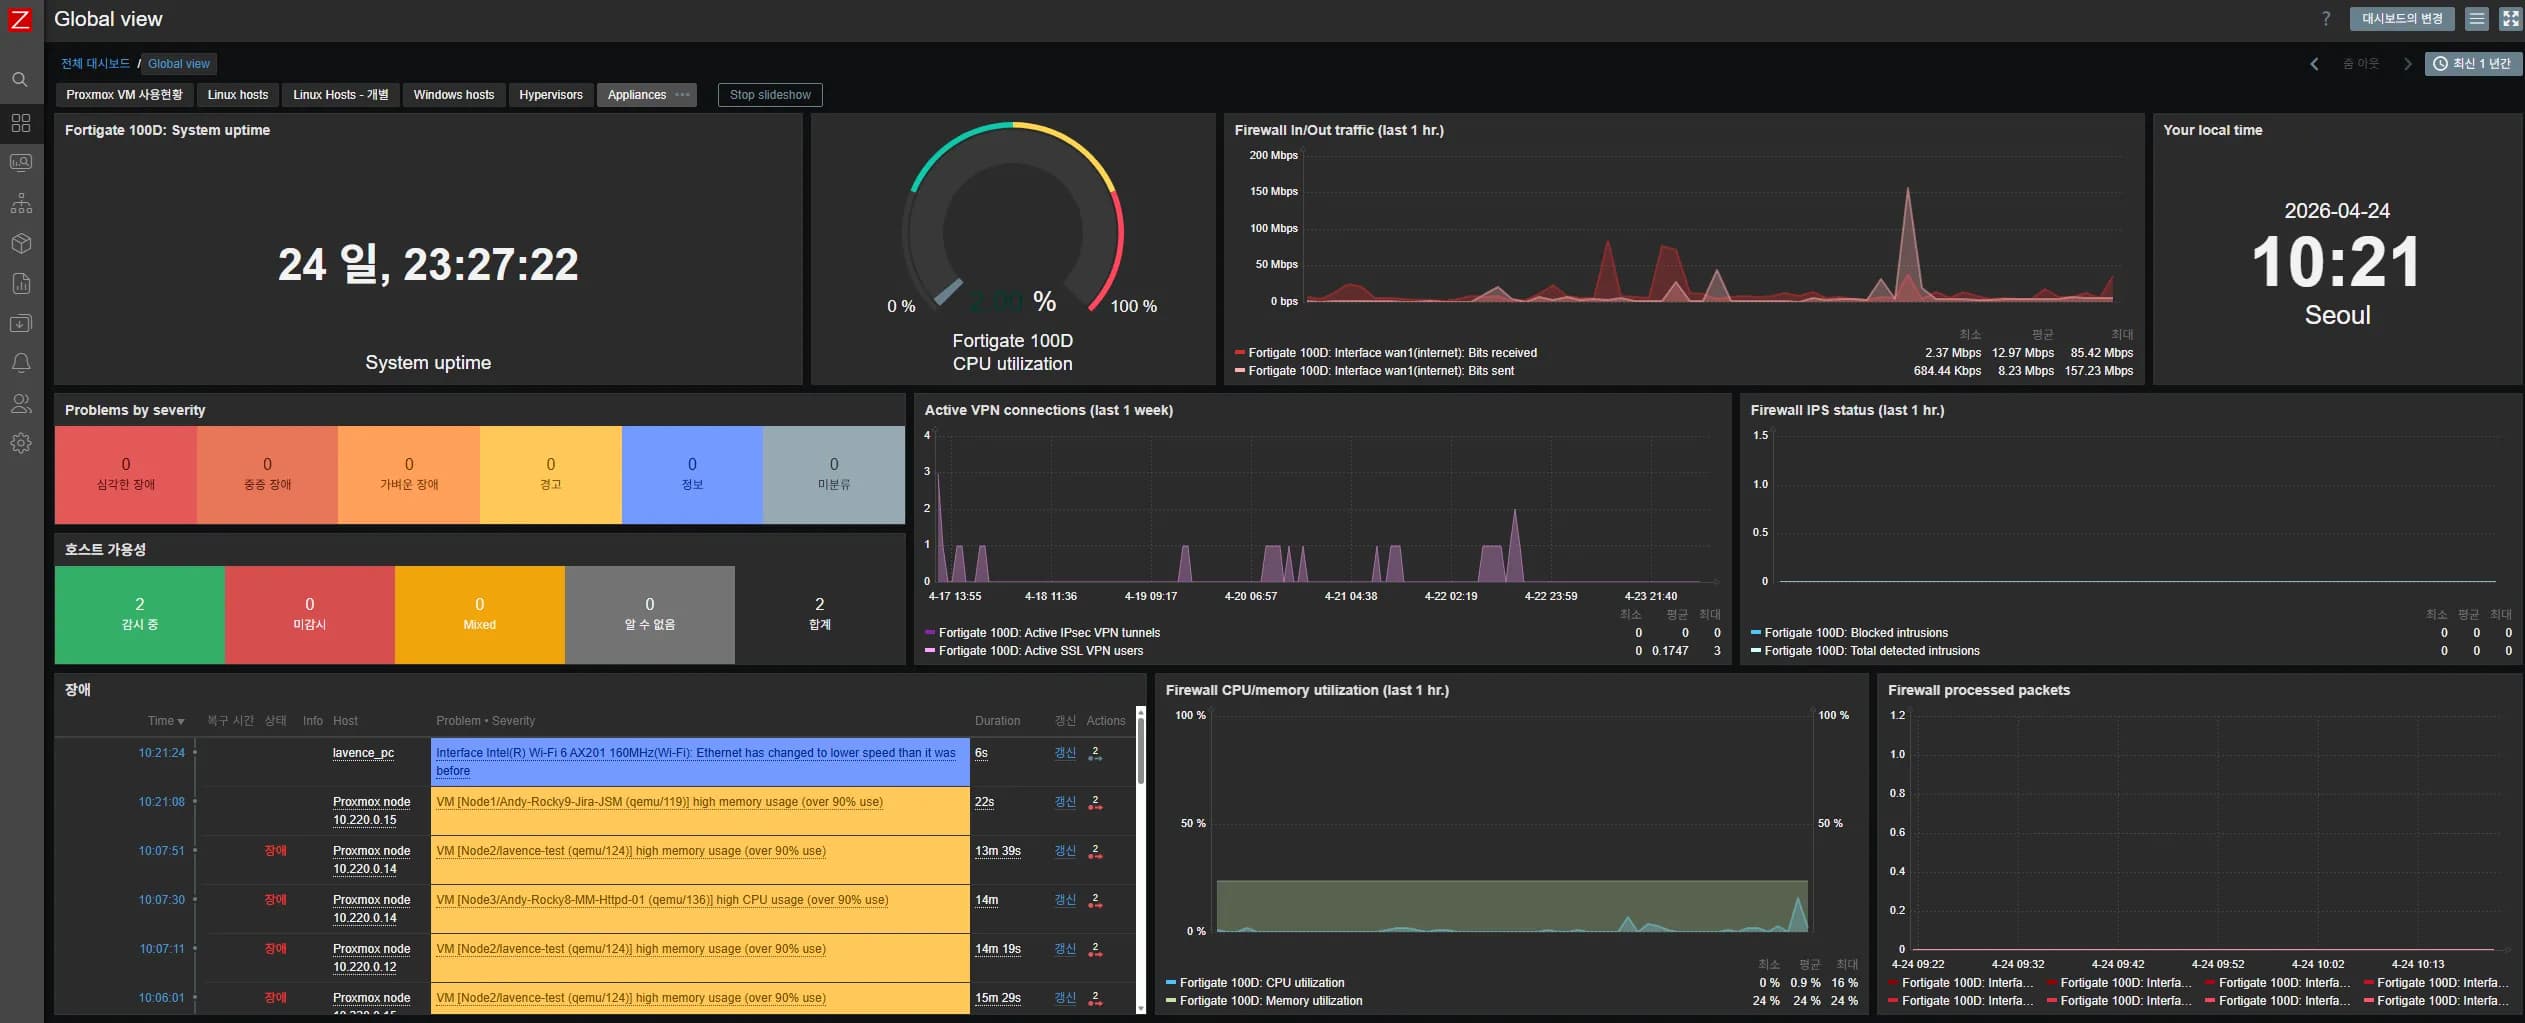Image resolution: width=2525 pixels, height=1023 pixels.
Task: Click the 가벼운 장애 orange severity tile
Action: coord(409,475)
